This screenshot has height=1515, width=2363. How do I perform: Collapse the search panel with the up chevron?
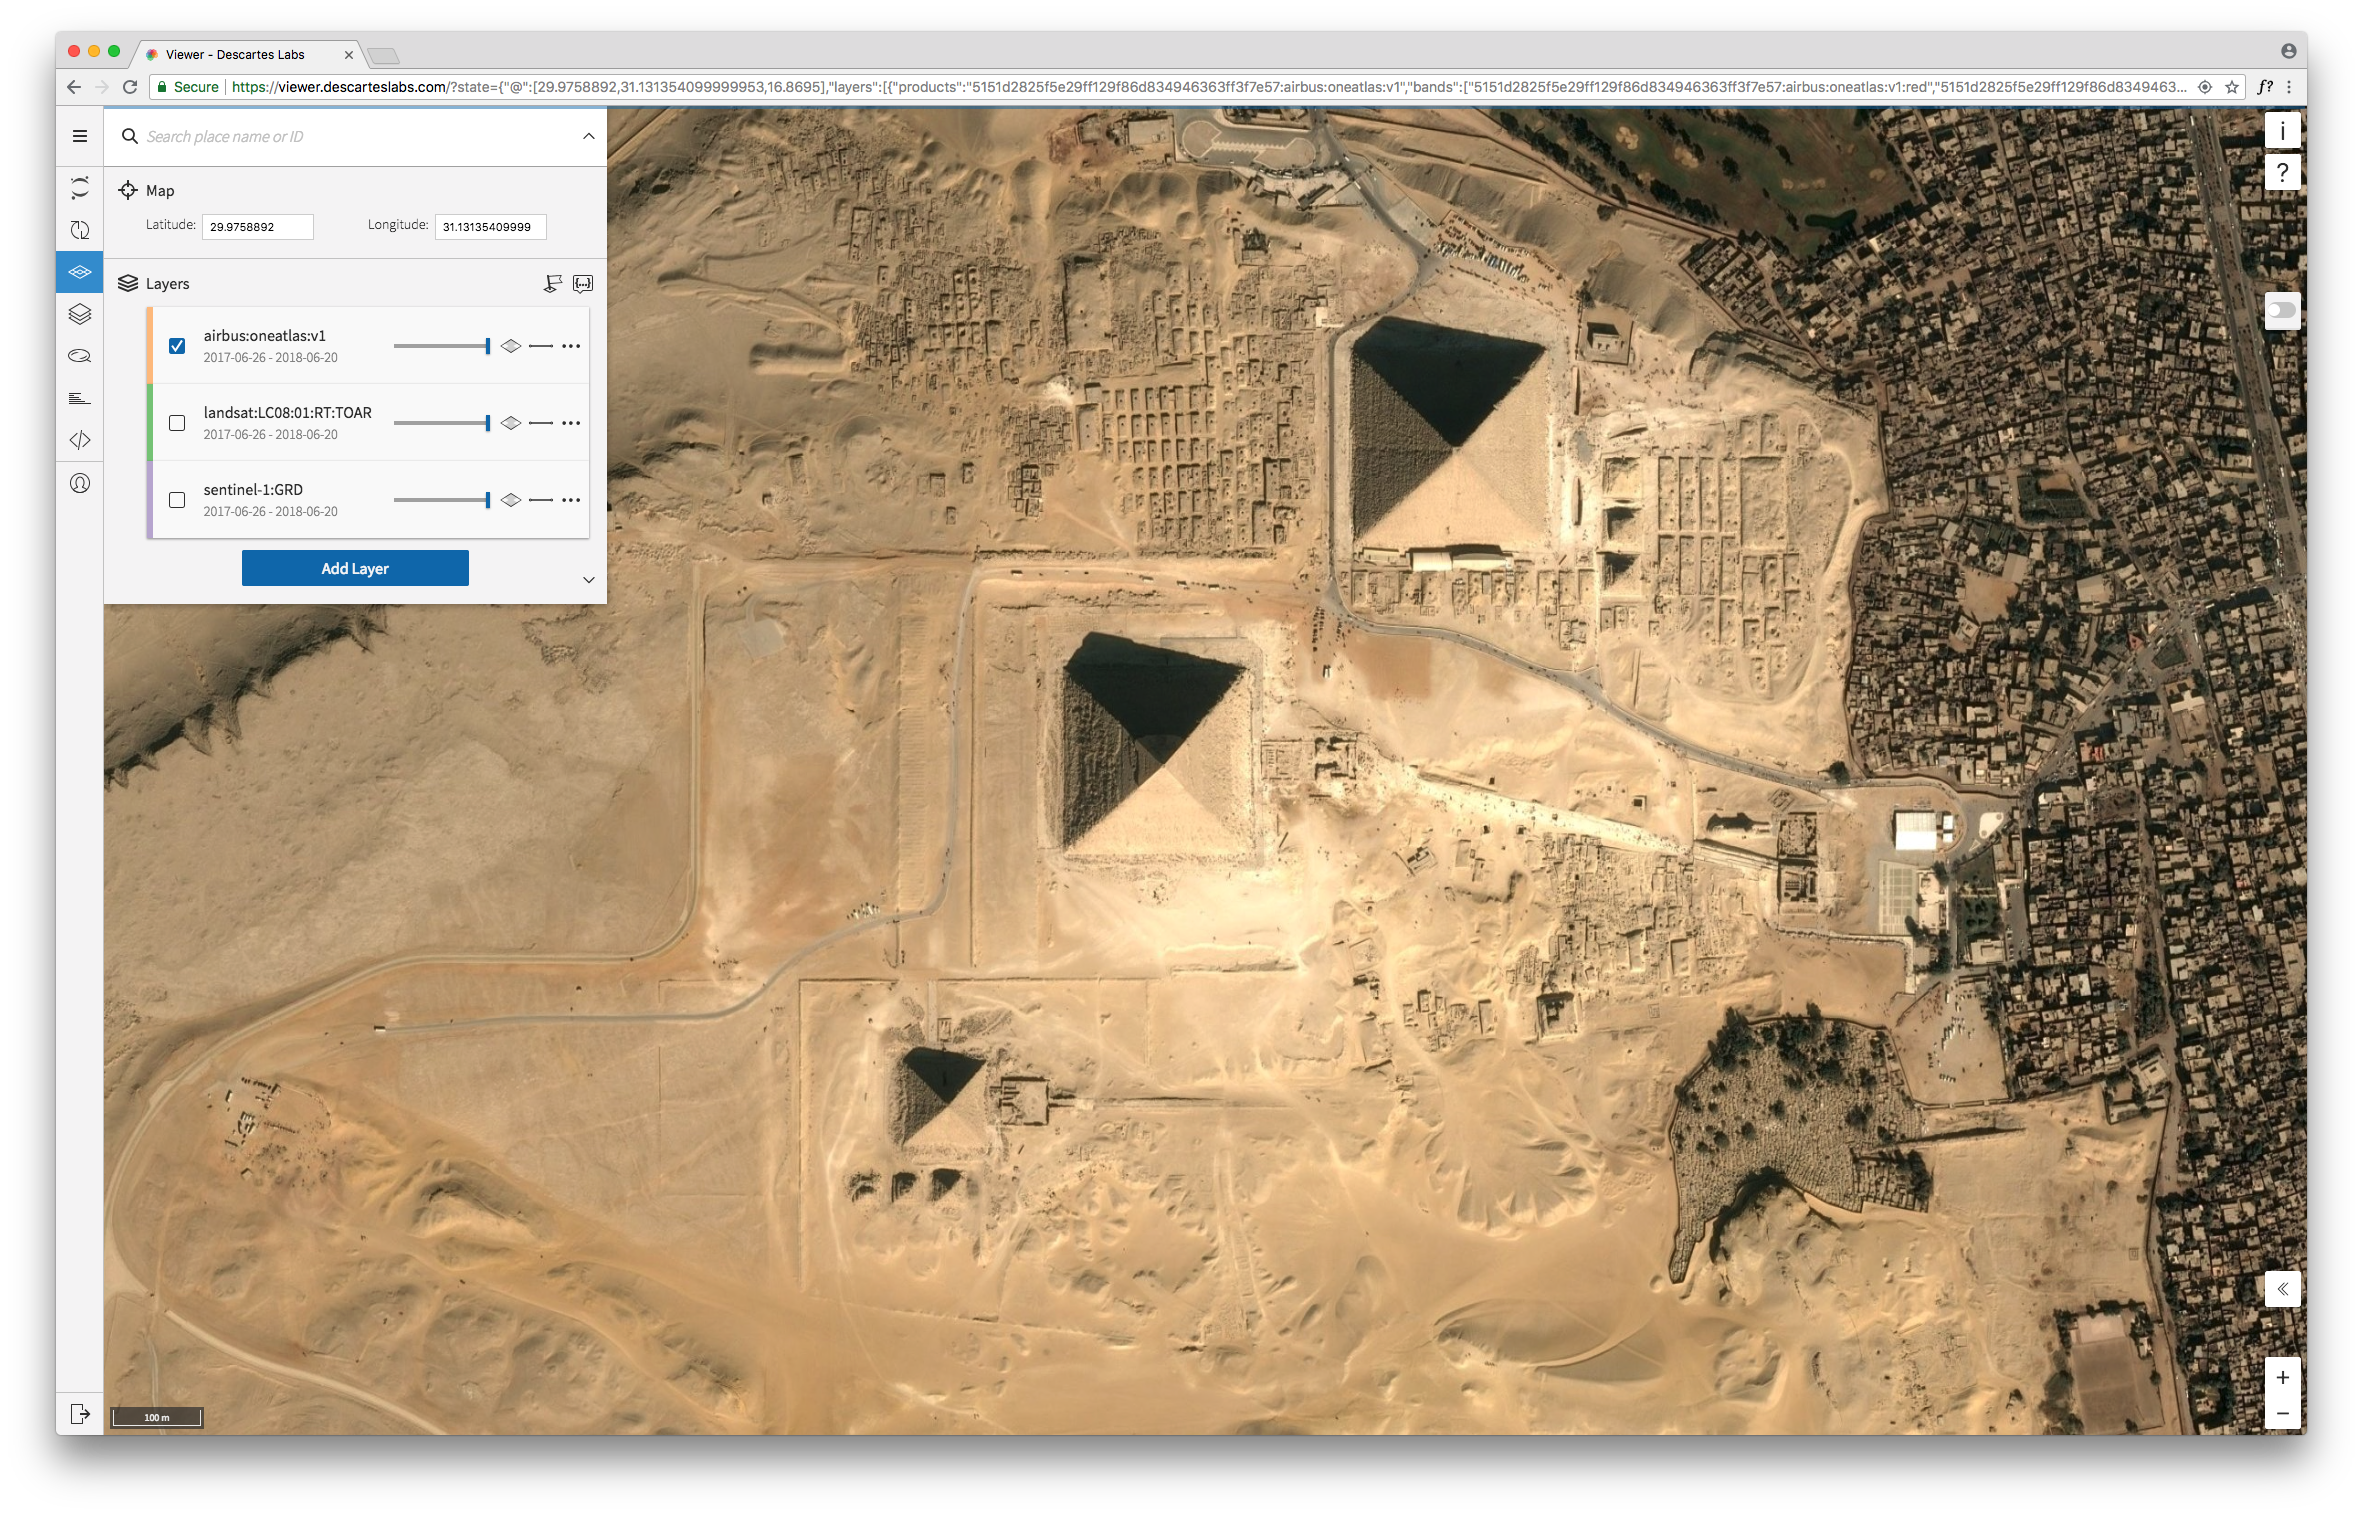click(589, 136)
